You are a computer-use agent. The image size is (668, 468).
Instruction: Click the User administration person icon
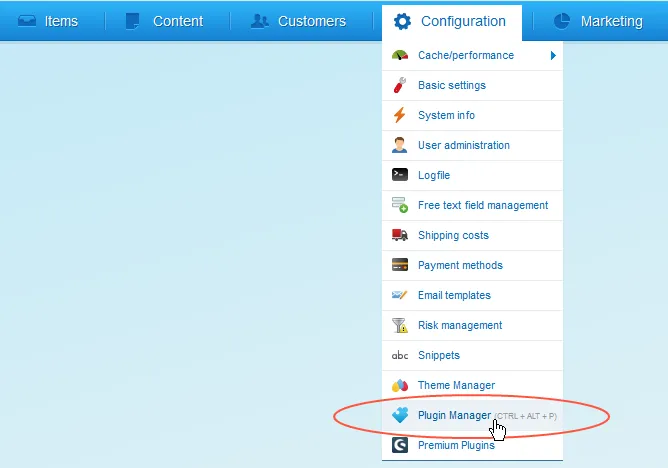(x=399, y=145)
